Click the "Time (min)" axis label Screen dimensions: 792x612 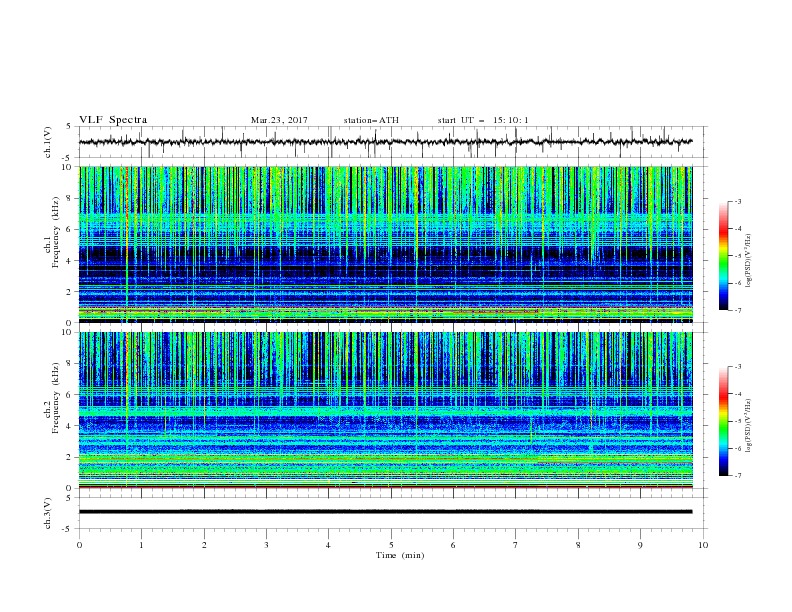[x=400, y=555]
